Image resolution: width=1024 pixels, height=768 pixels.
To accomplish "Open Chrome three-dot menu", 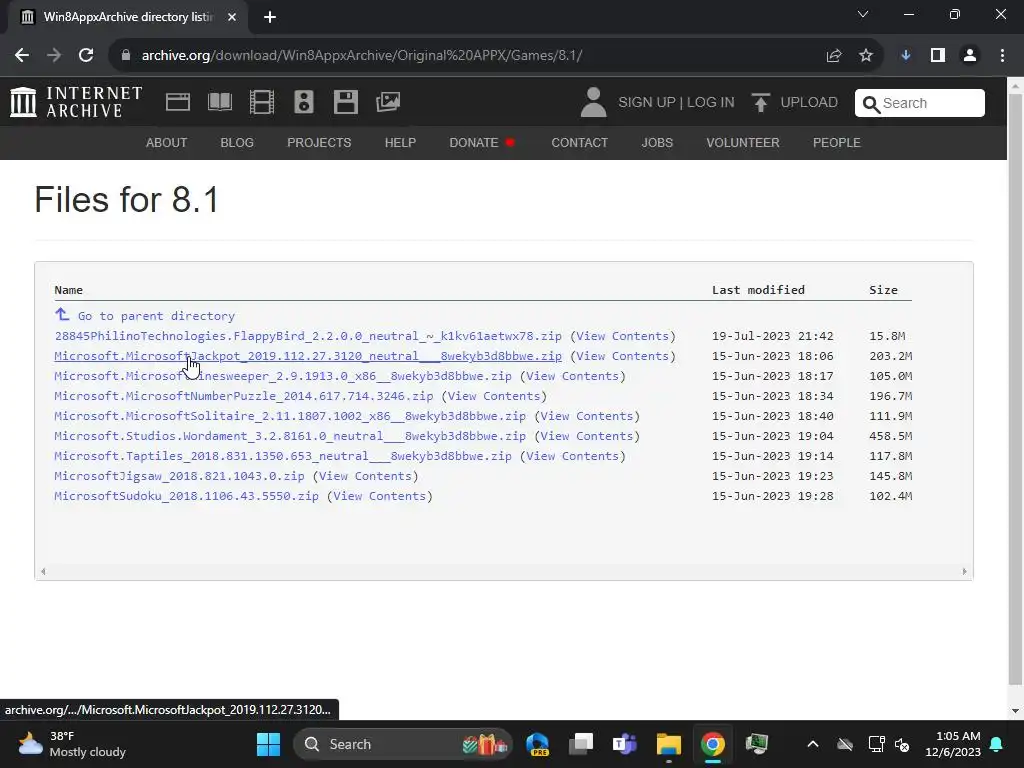I will [x=1002, y=56].
